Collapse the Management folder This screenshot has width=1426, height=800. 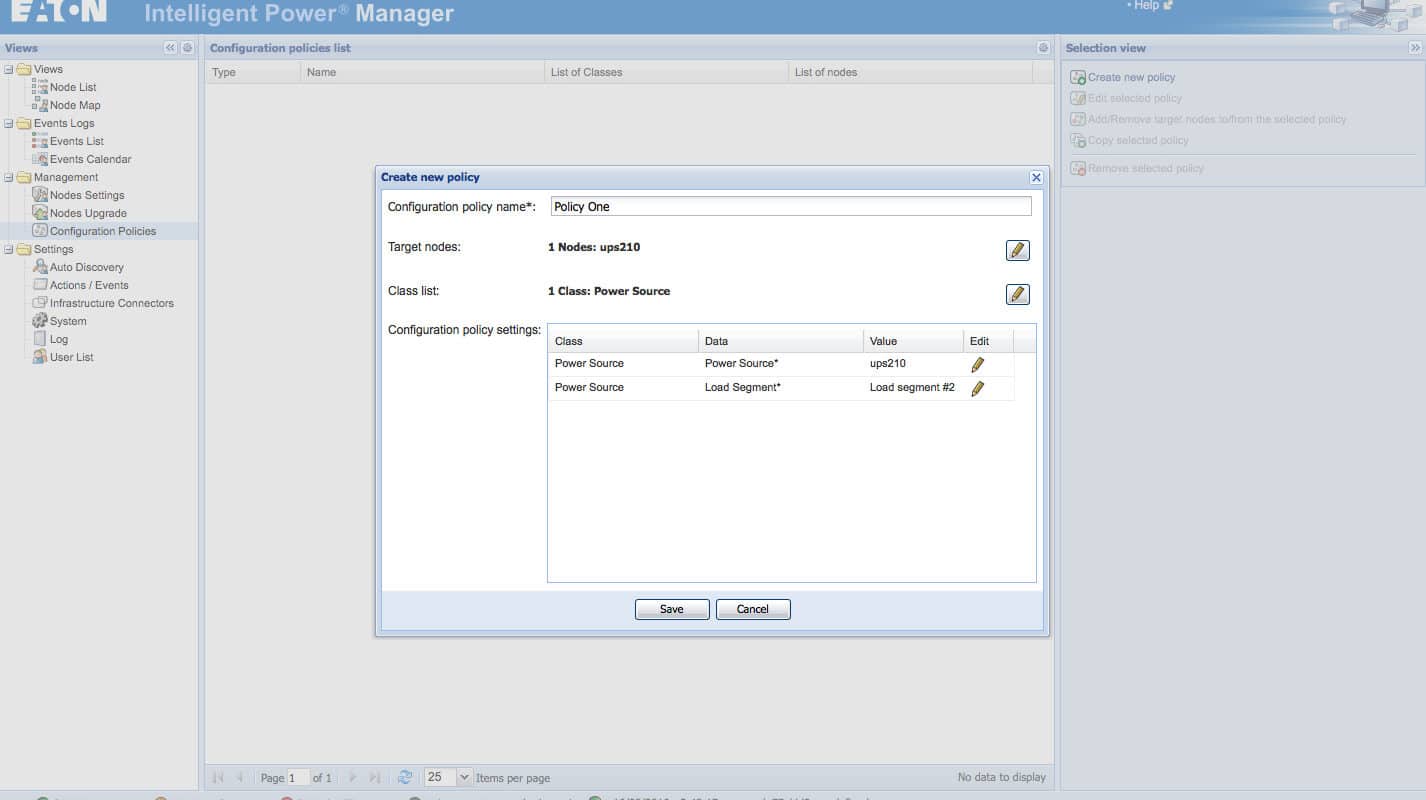tap(8, 177)
